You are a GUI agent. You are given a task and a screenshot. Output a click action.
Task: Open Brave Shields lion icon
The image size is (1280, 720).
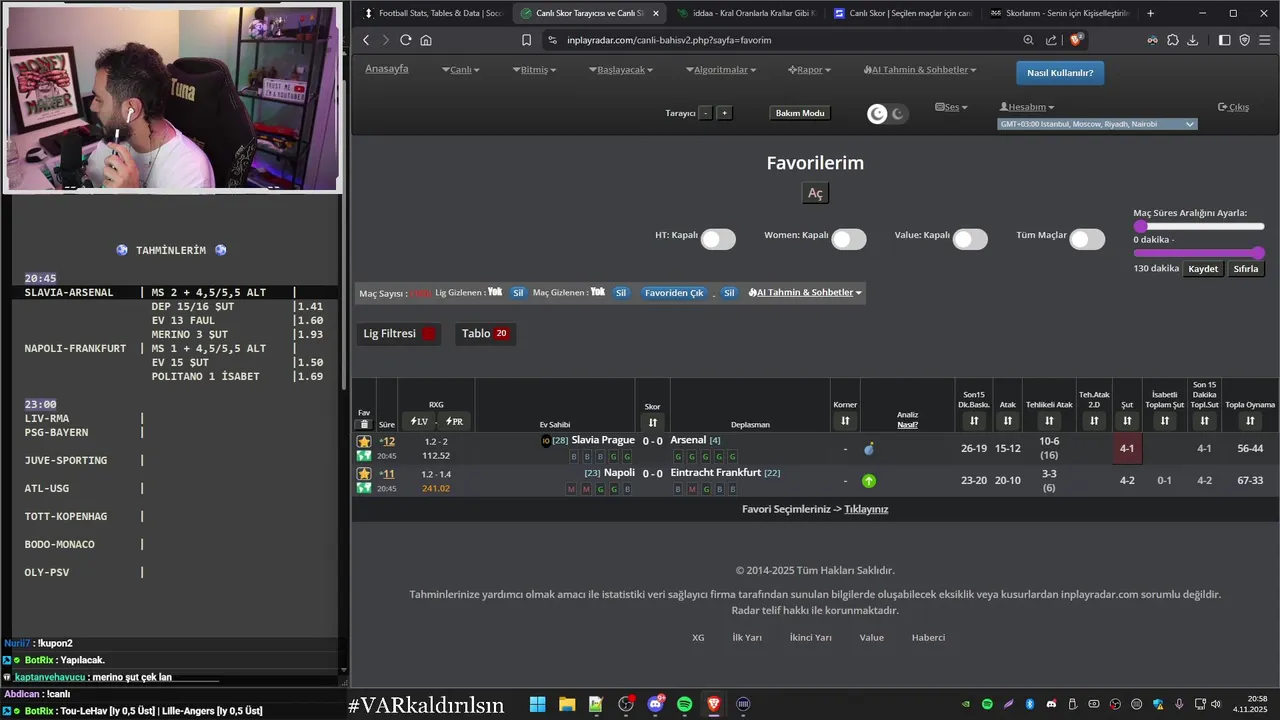(x=1076, y=40)
